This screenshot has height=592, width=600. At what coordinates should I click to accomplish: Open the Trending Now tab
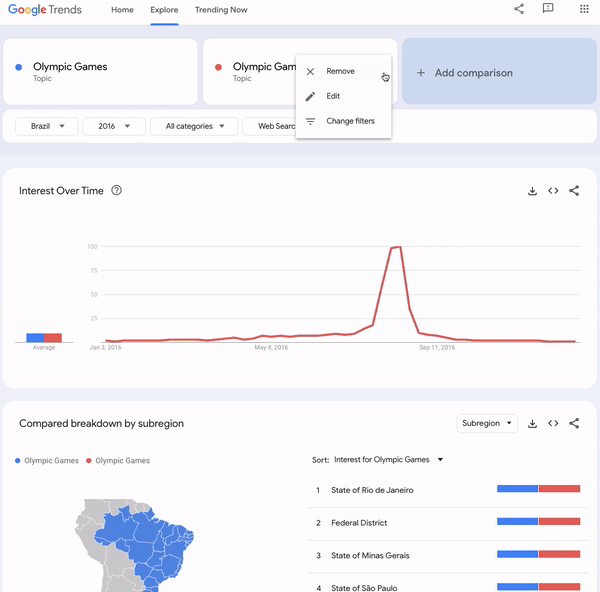221,10
